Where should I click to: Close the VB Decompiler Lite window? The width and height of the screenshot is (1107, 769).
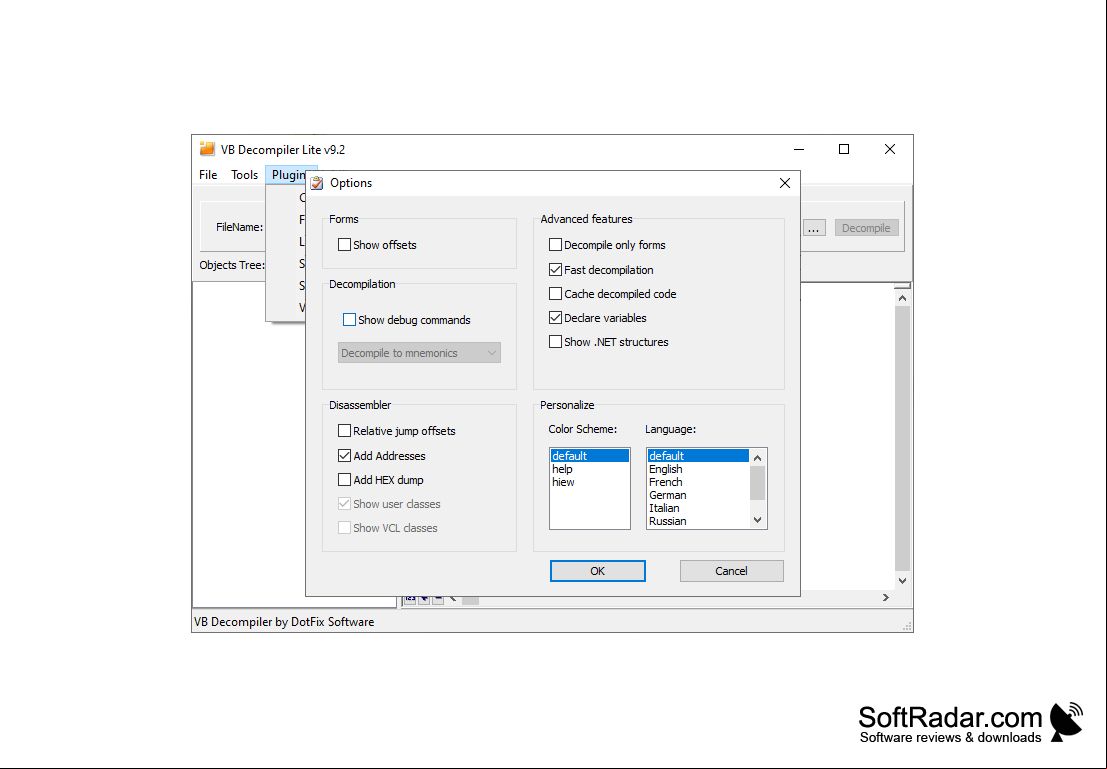tap(890, 149)
